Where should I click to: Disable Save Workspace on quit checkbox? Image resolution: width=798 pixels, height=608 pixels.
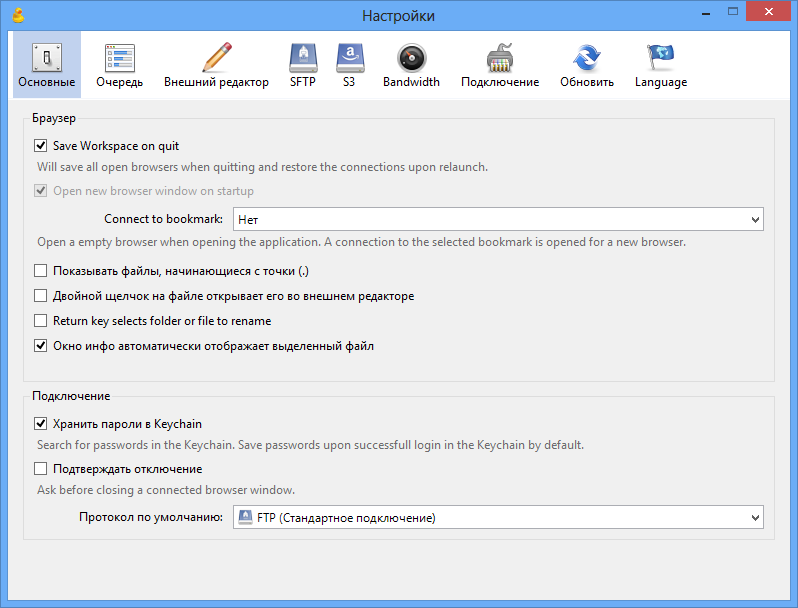(x=41, y=146)
